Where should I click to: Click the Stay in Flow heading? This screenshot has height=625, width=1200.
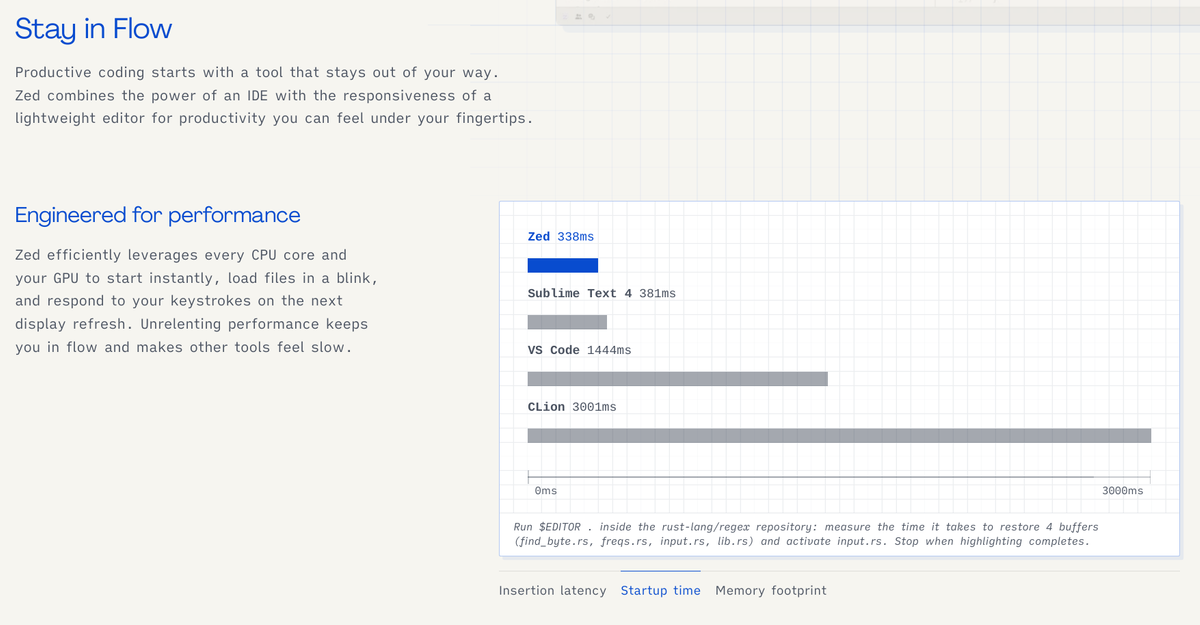click(93, 29)
